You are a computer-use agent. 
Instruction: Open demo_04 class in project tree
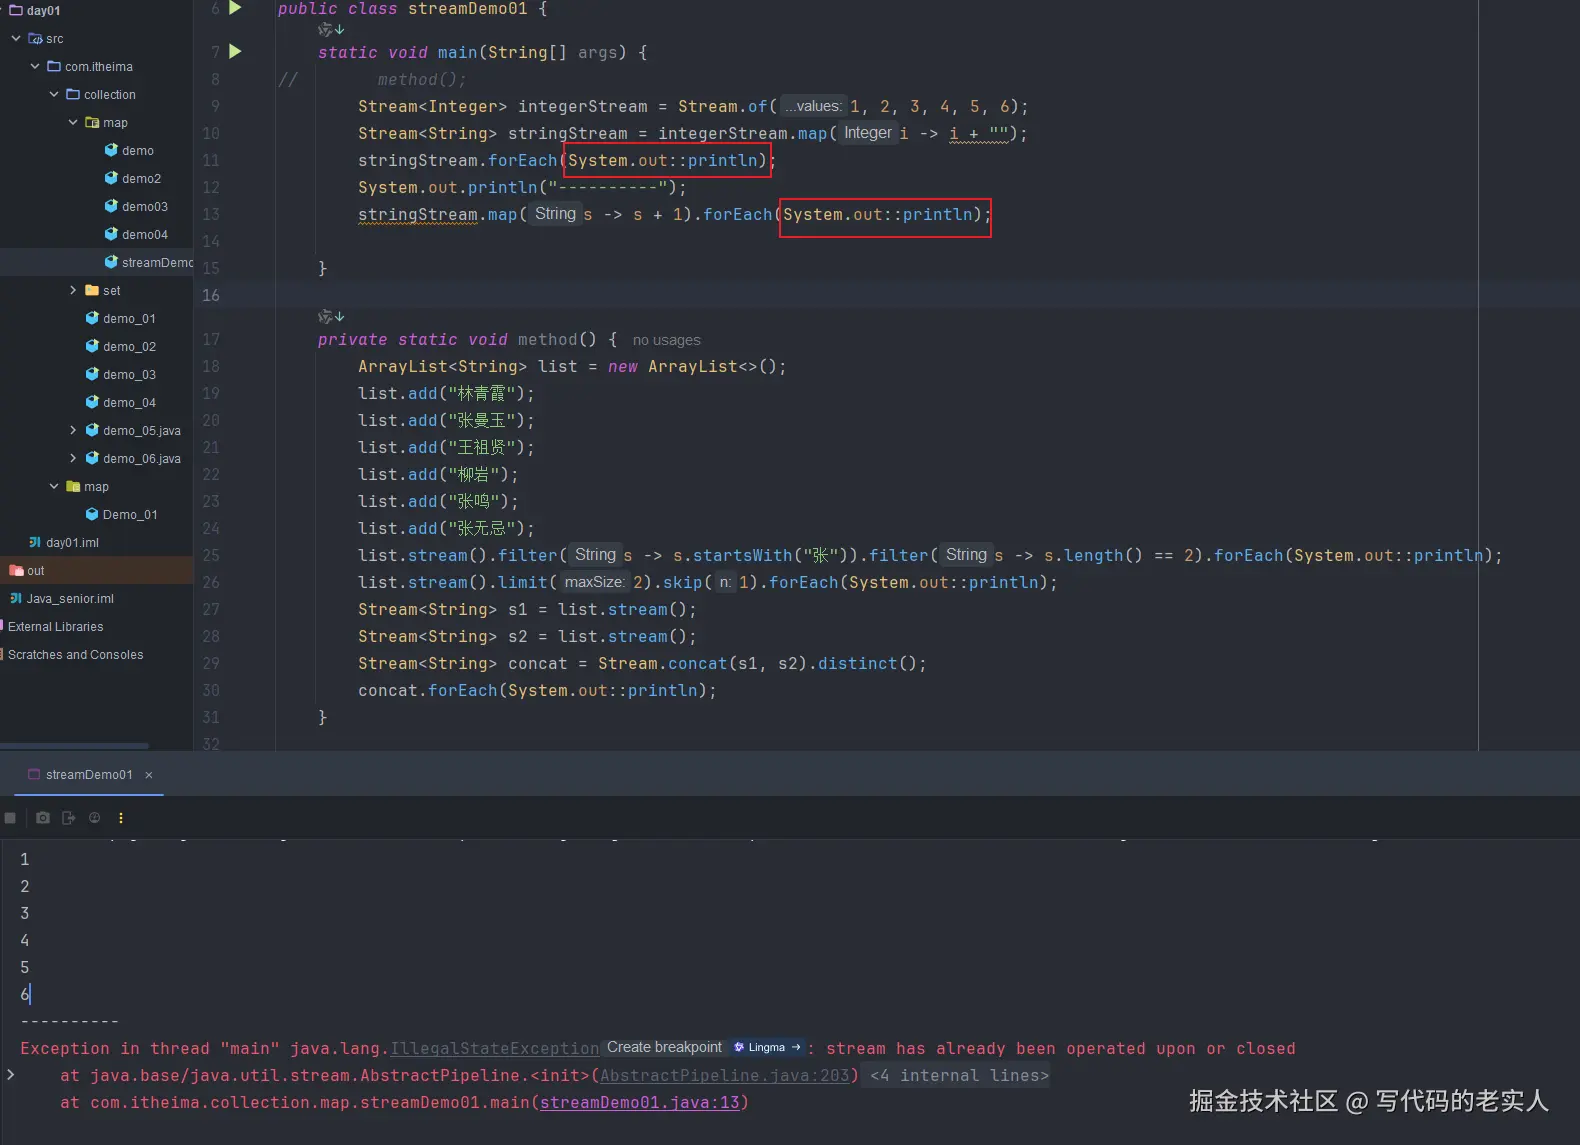(x=129, y=402)
